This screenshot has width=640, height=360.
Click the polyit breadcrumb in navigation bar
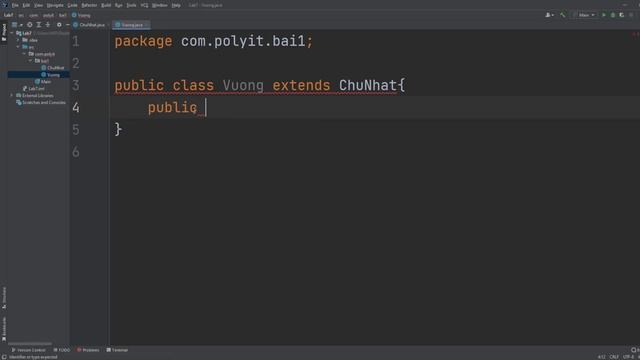[x=48, y=15]
